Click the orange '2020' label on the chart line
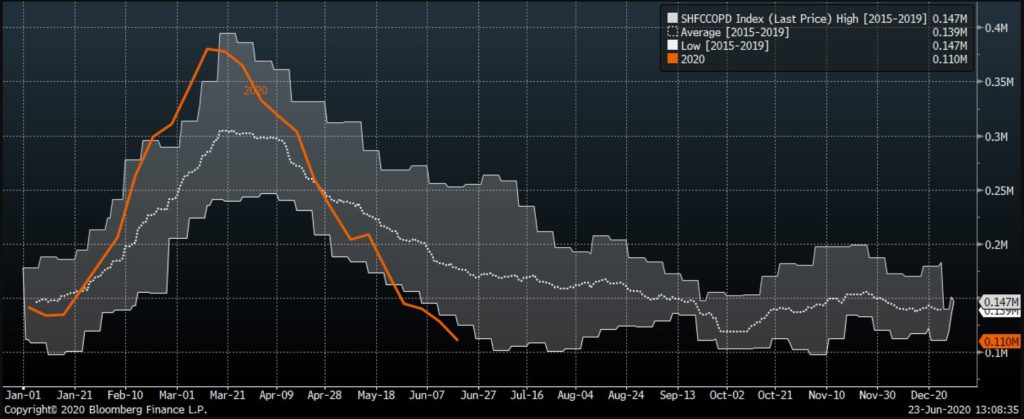The image size is (1024, 419). click(255, 91)
